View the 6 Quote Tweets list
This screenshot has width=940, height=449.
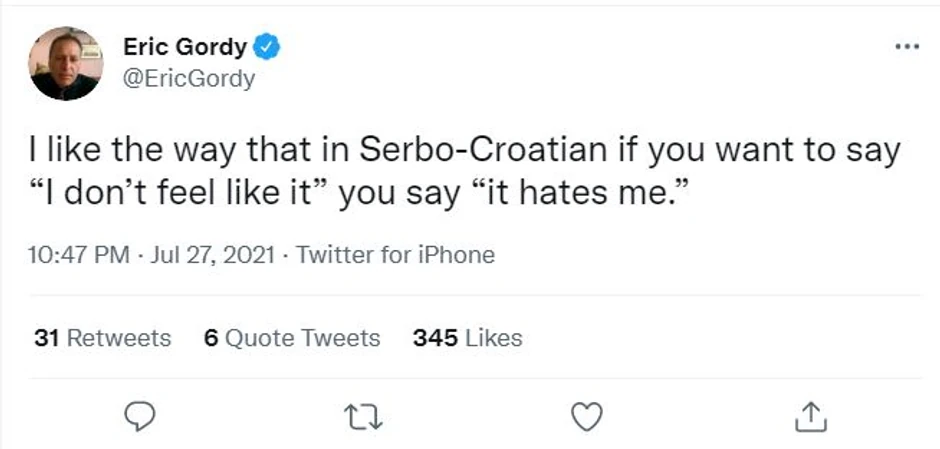tap(291, 338)
